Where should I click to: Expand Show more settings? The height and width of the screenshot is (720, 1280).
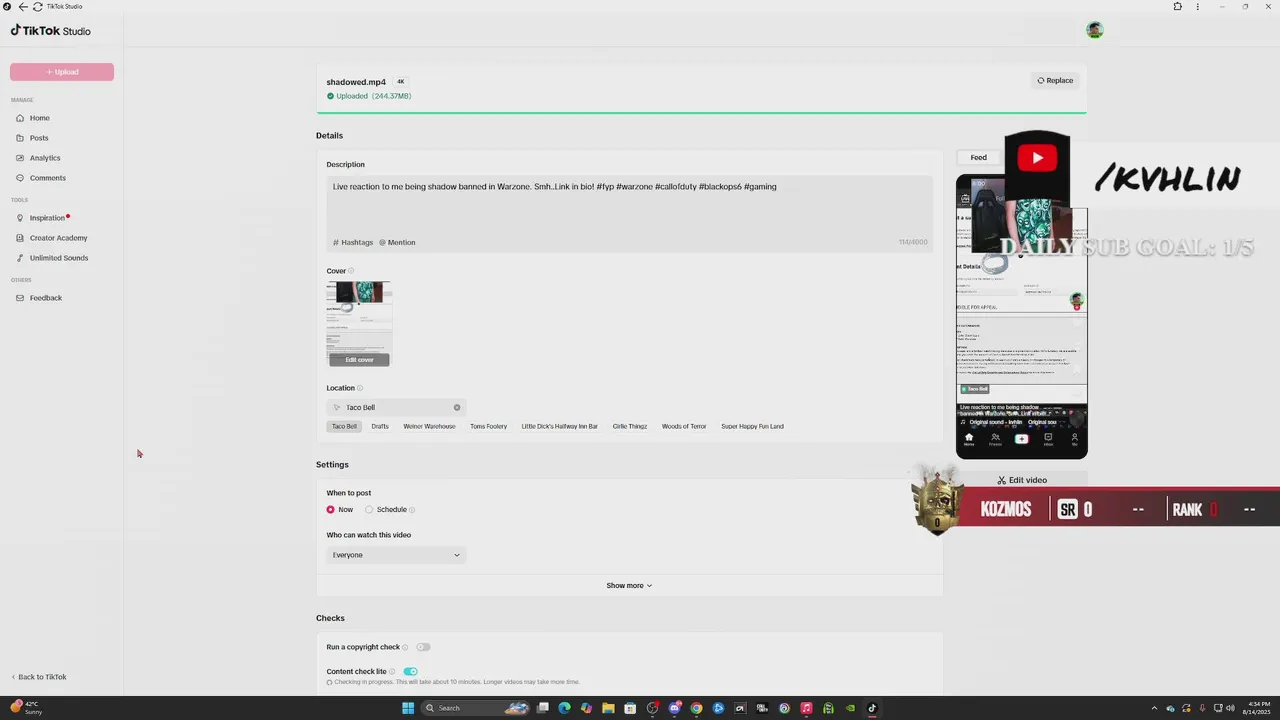[x=629, y=586]
